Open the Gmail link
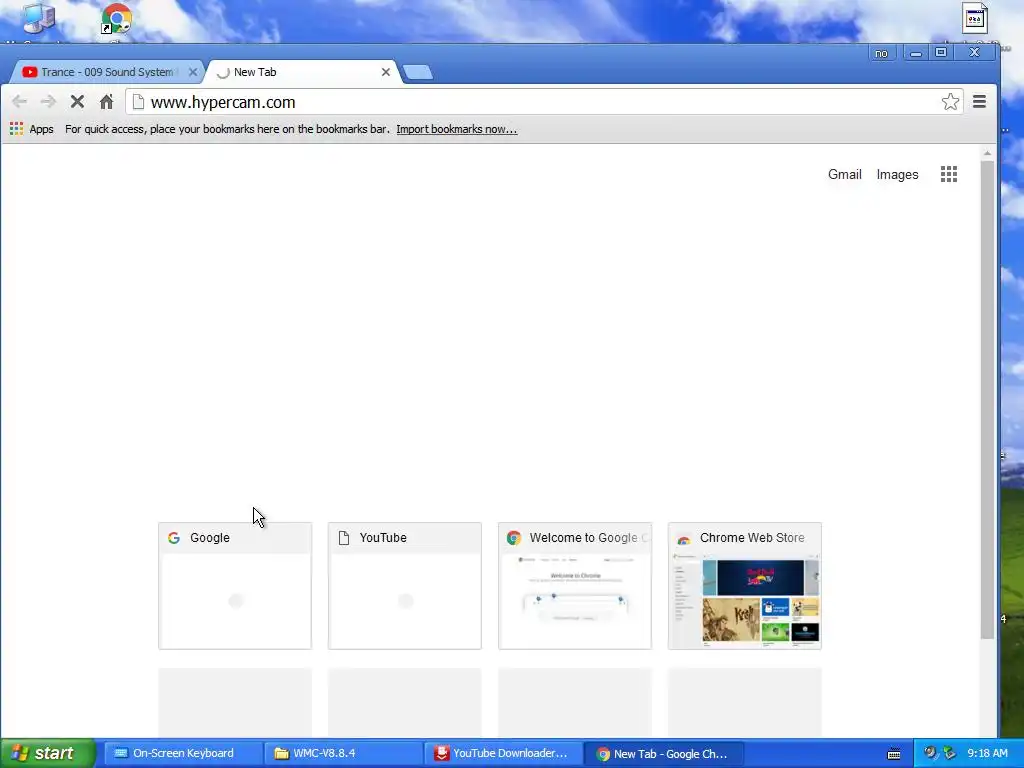 844,174
